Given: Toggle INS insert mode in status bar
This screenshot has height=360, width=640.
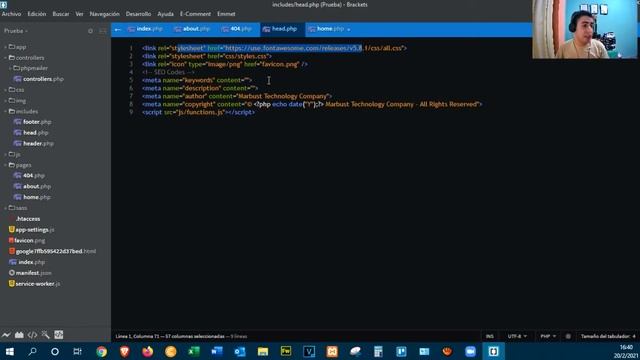Looking at the screenshot, I should point(489,336).
